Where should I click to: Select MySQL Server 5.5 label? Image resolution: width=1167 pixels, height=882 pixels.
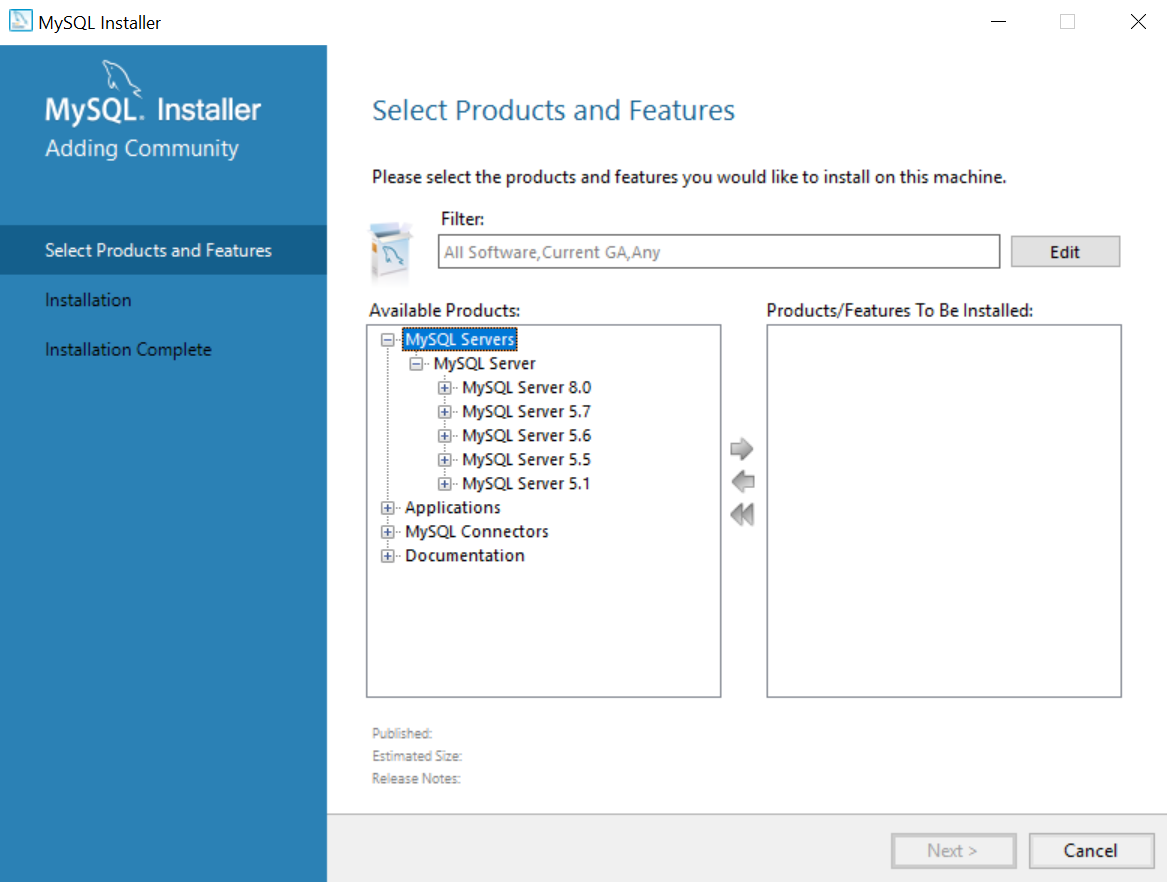pos(526,459)
